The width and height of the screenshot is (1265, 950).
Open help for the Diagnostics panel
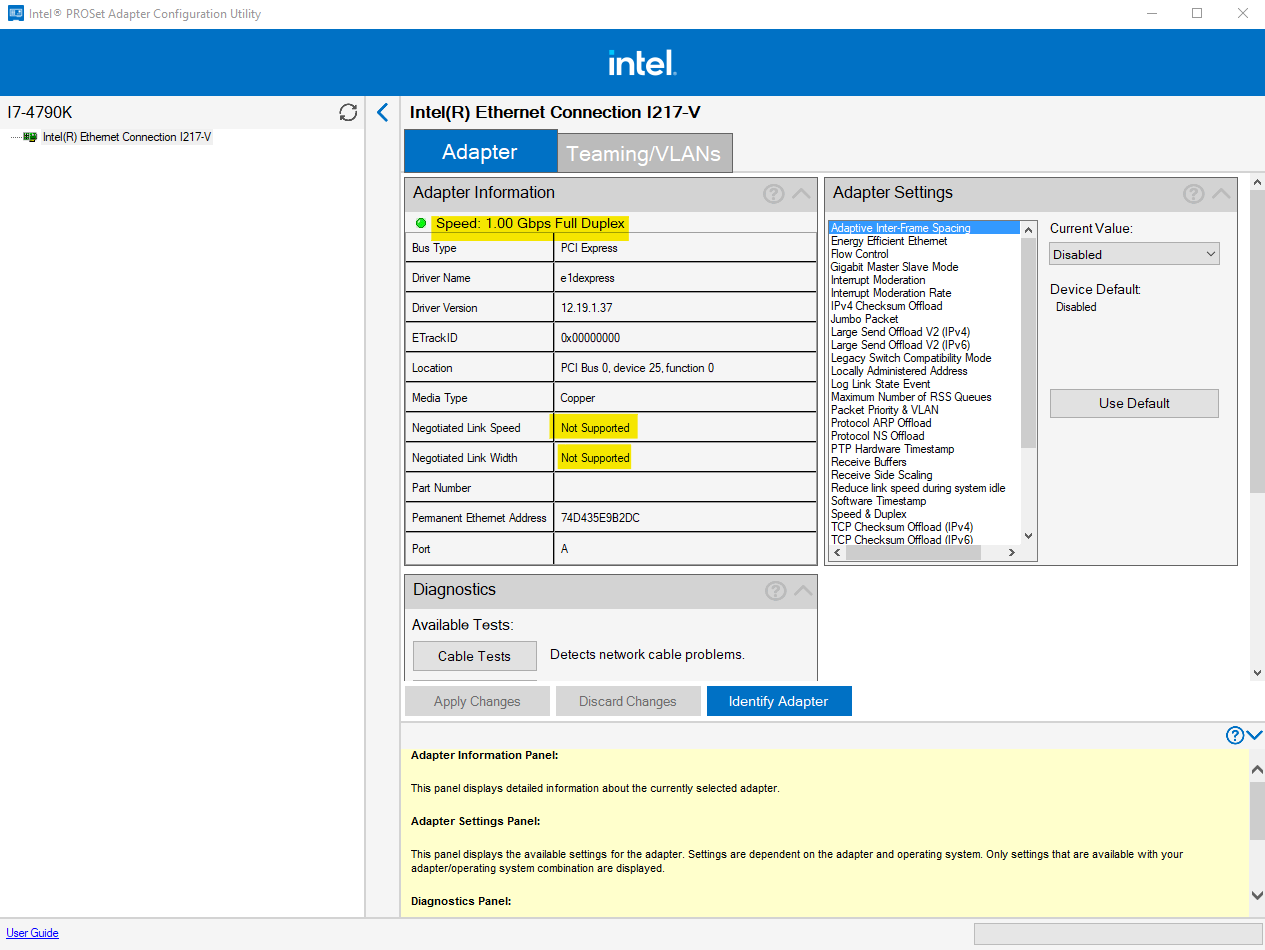click(x=775, y=590)
